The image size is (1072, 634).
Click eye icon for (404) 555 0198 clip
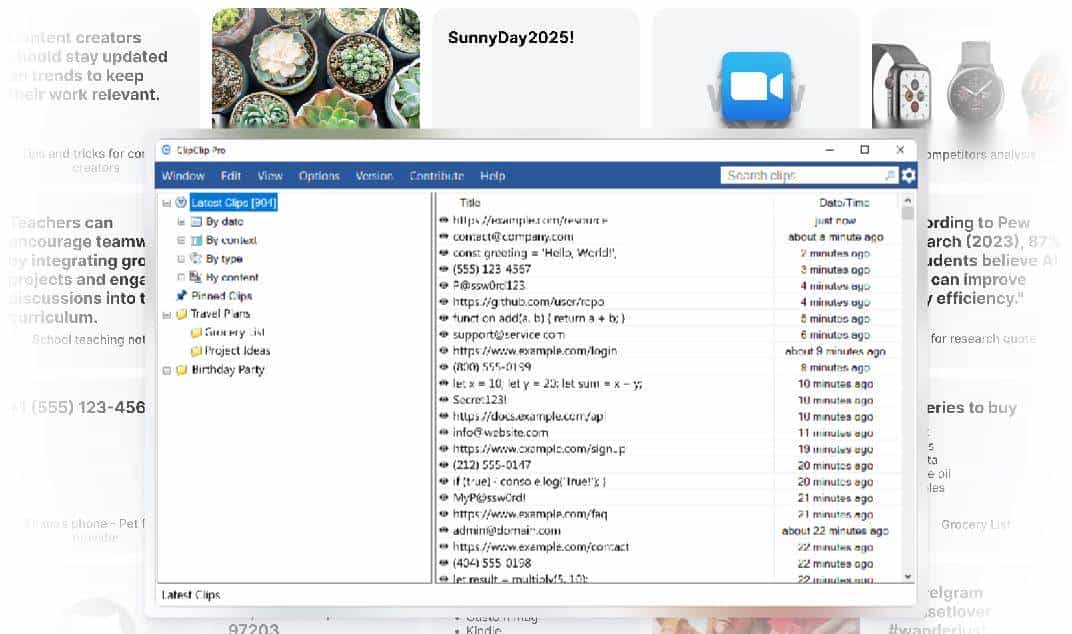pyautogui.click(x=444, y=564)
